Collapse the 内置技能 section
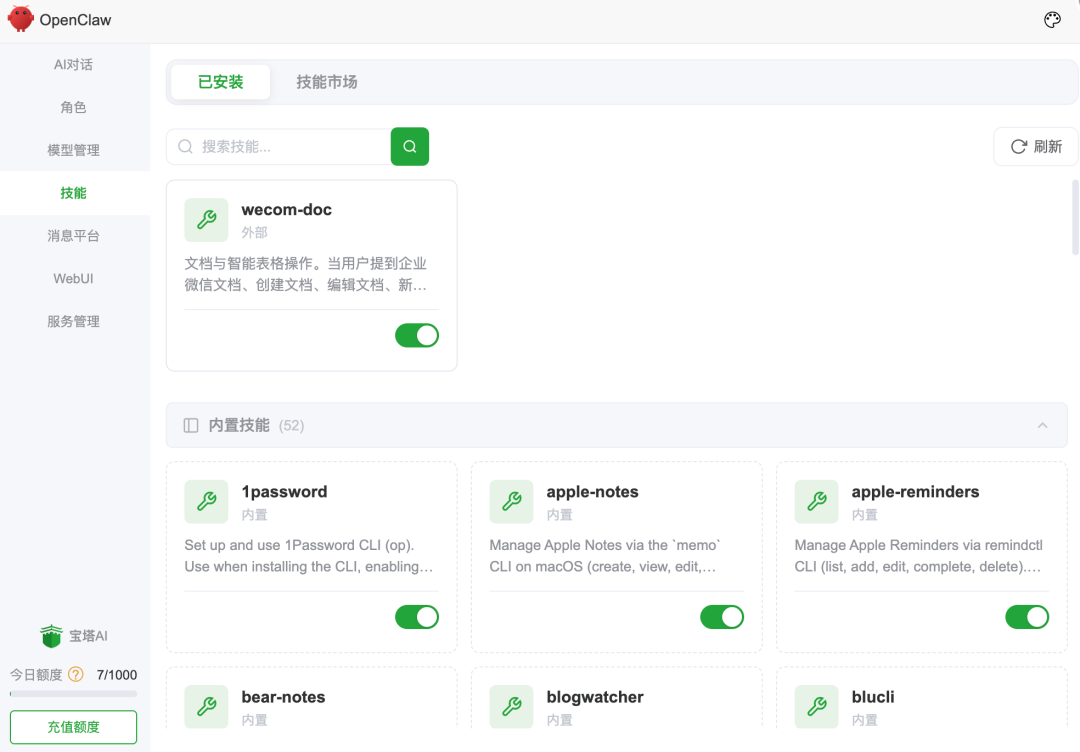This screenshot has height=752, width=1080. pyautogui.click(x=1043, y=425)
